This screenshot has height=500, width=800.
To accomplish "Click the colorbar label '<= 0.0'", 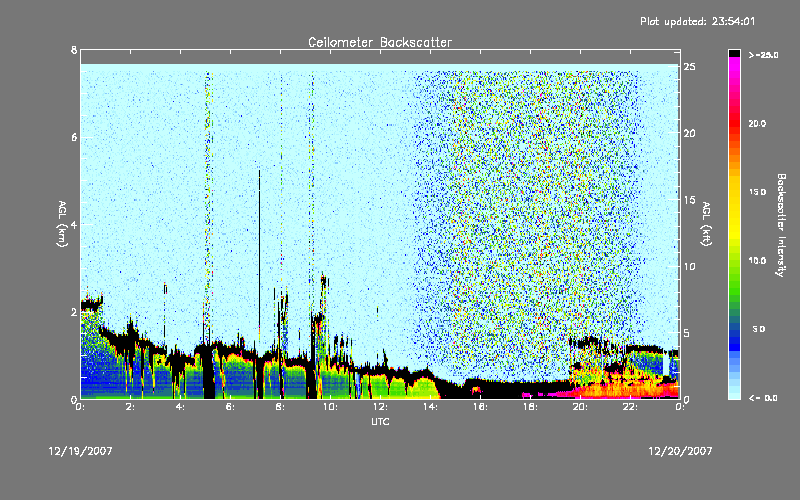I will point(764,398).
